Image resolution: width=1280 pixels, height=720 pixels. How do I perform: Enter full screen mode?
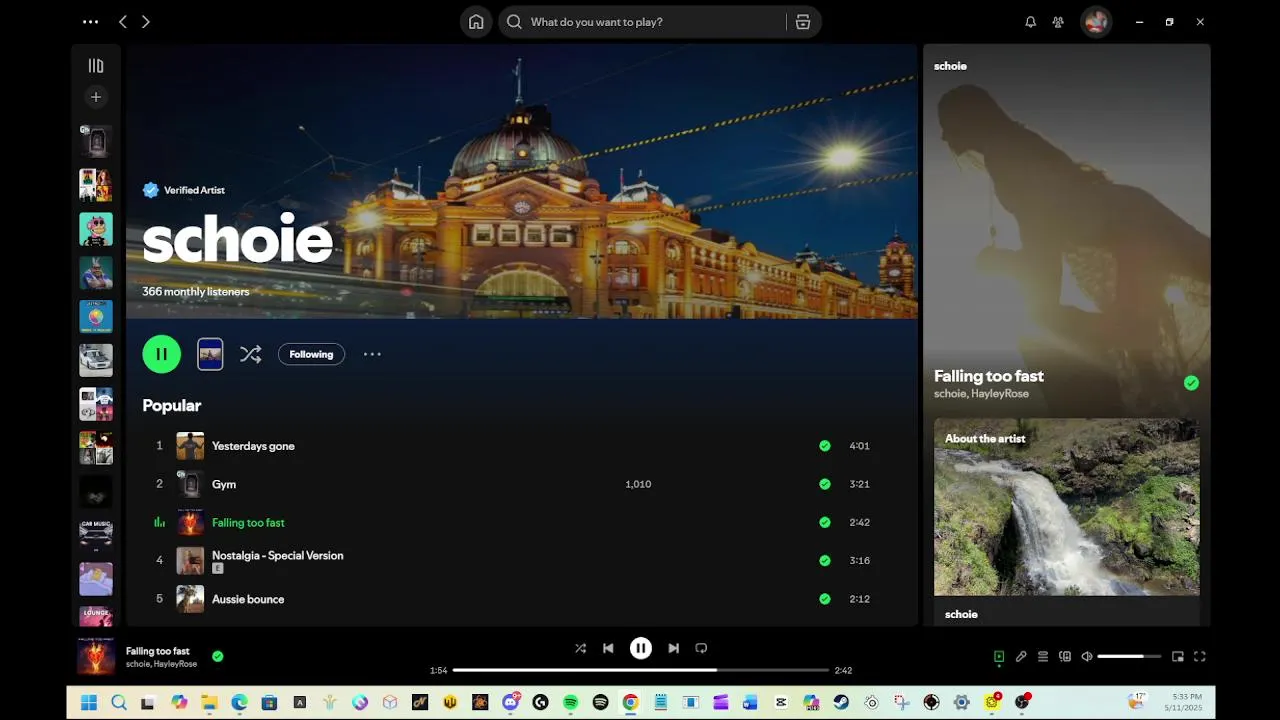tap(1200, 657)
